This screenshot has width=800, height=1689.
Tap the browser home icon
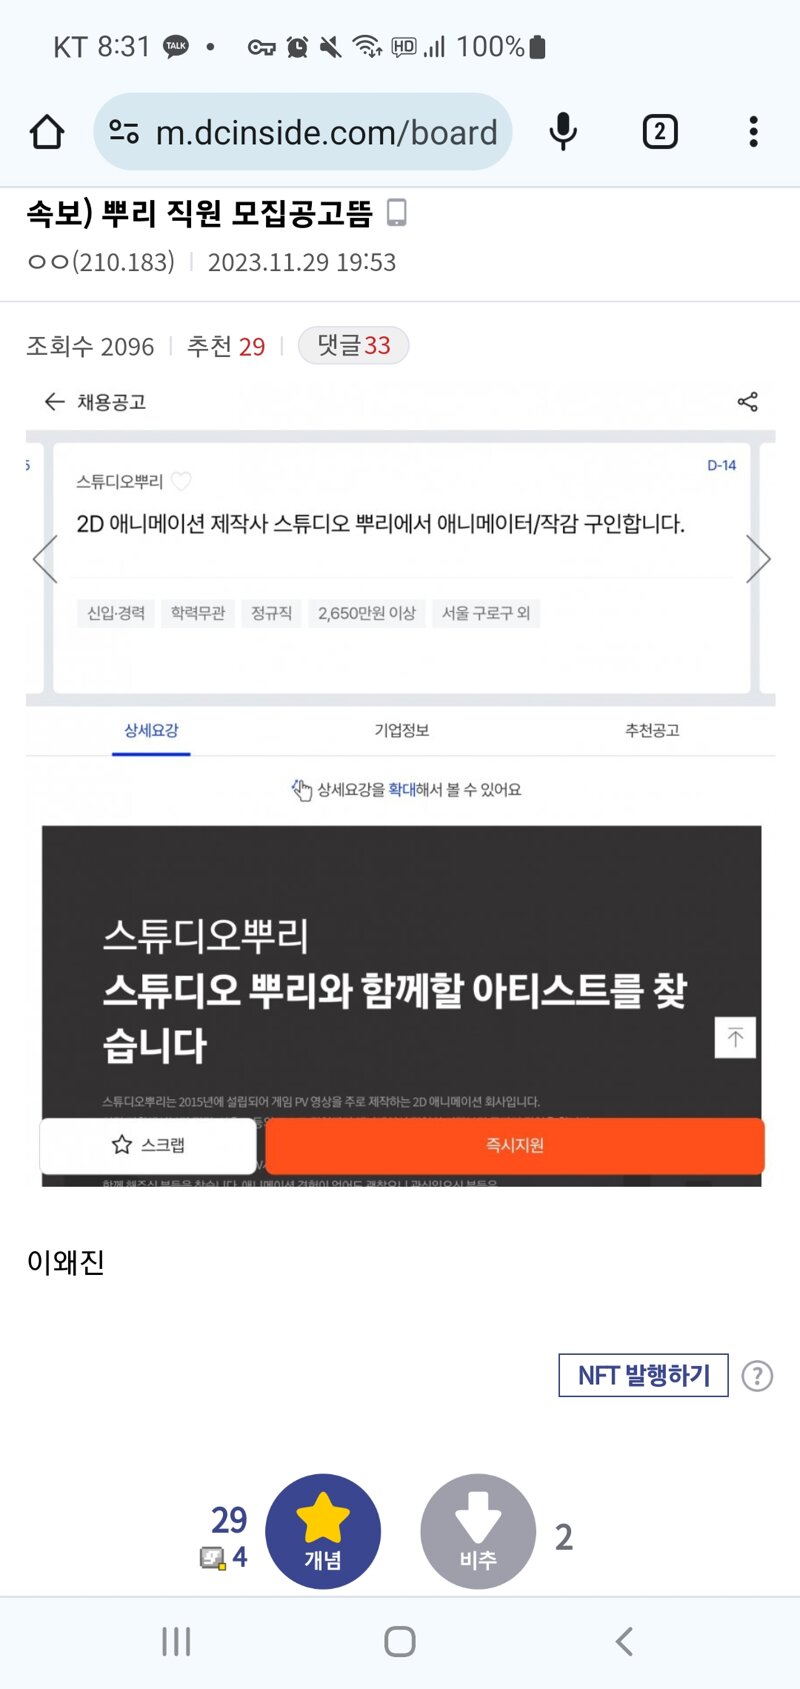coord(47,132)
